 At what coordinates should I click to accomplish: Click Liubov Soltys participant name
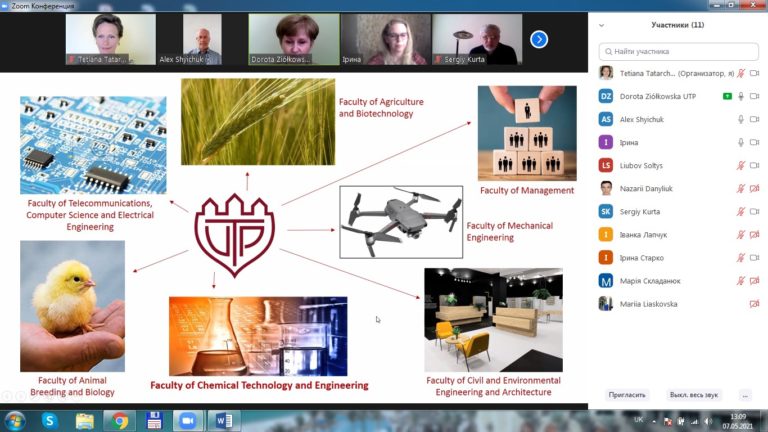[x=641, y=166]
